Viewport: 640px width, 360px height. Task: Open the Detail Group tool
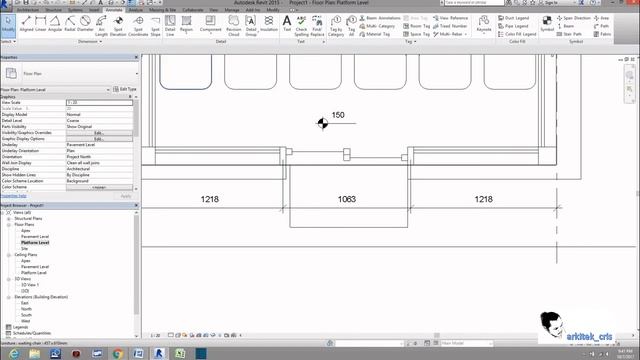point(251,26)
